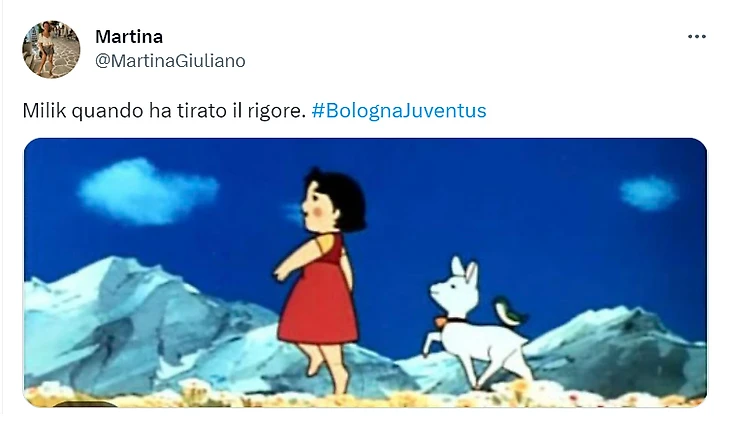Open the @MartinaGiuliano handle link
The image size is (730, 422).
click(x=170, y=61)
